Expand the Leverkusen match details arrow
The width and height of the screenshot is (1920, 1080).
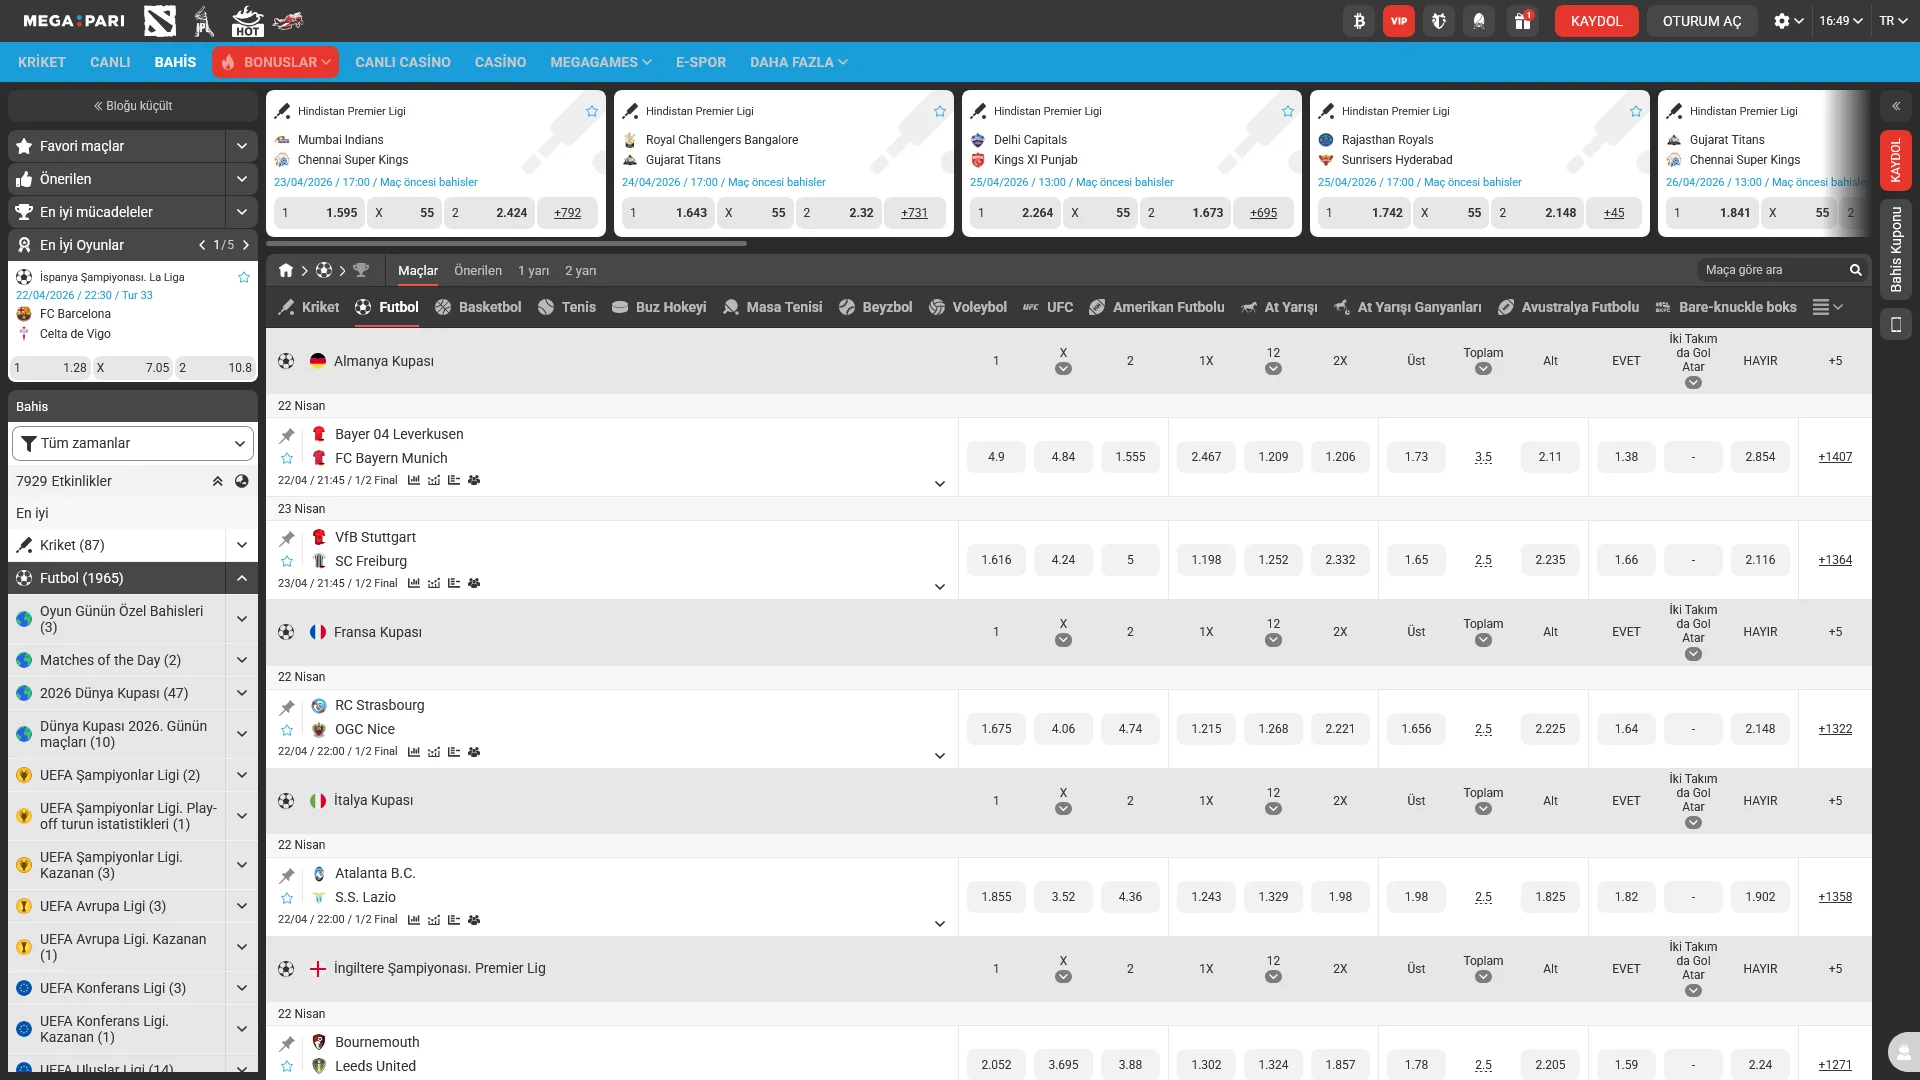point(940,484)
